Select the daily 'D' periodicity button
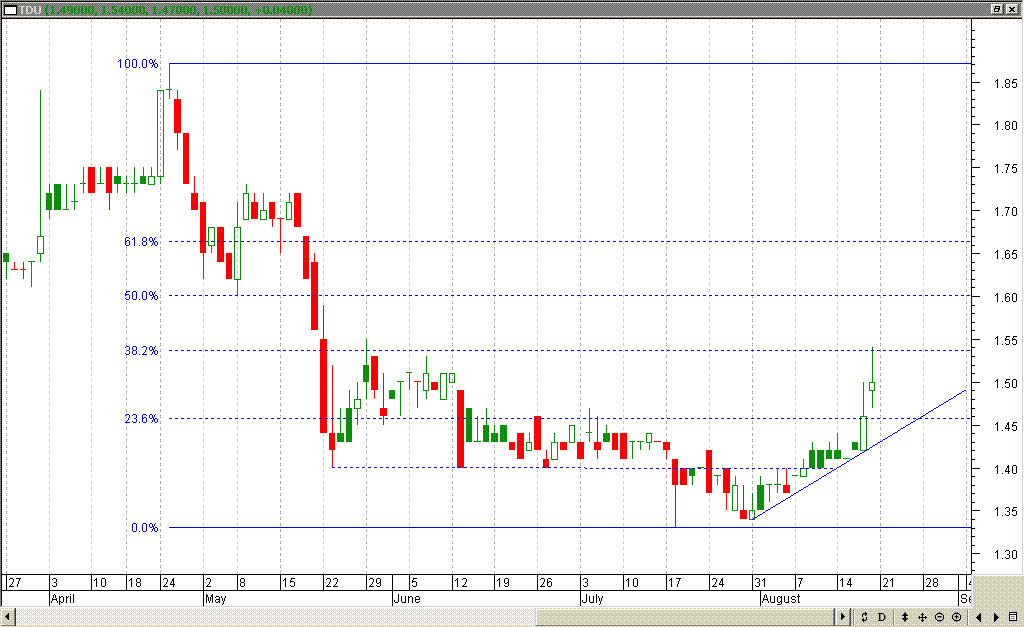Image resolution: width=1024 pixels, height=627 pixels. point(881,617)
